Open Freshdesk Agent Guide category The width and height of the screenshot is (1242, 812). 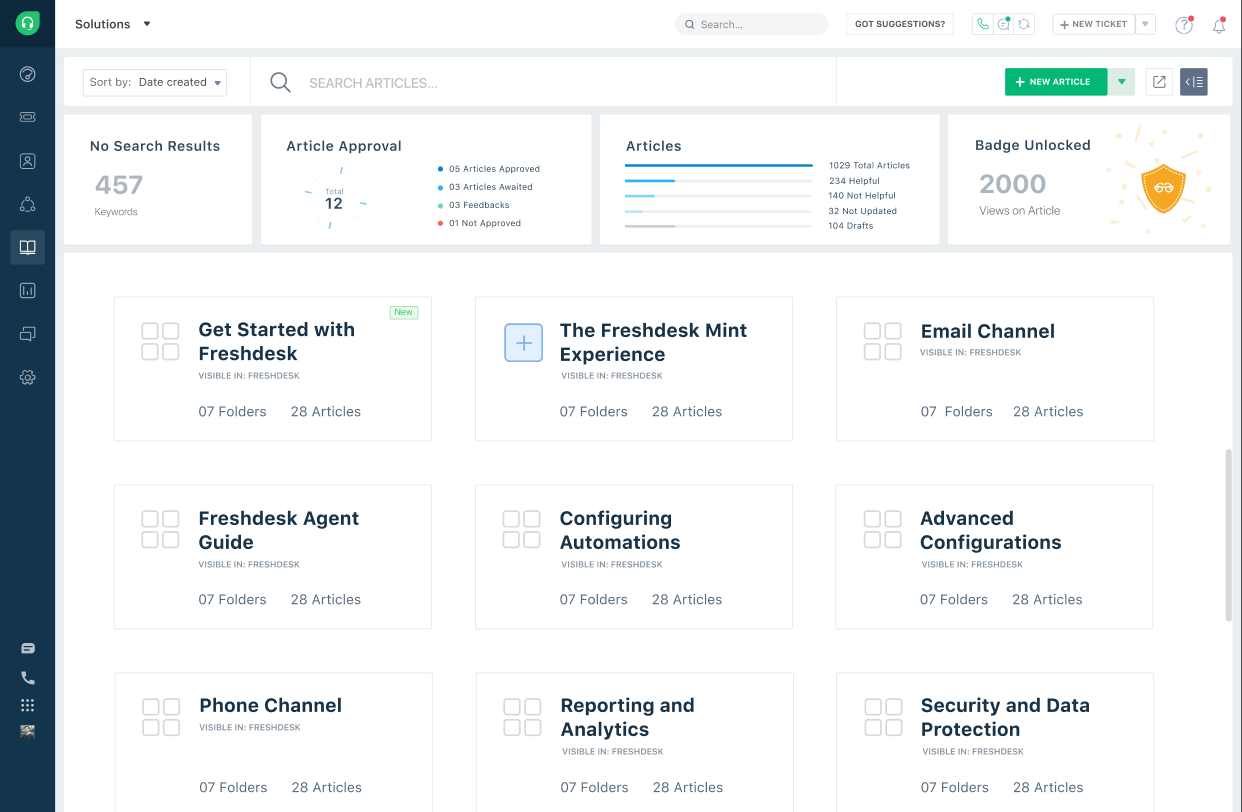(x=273, y=557)
